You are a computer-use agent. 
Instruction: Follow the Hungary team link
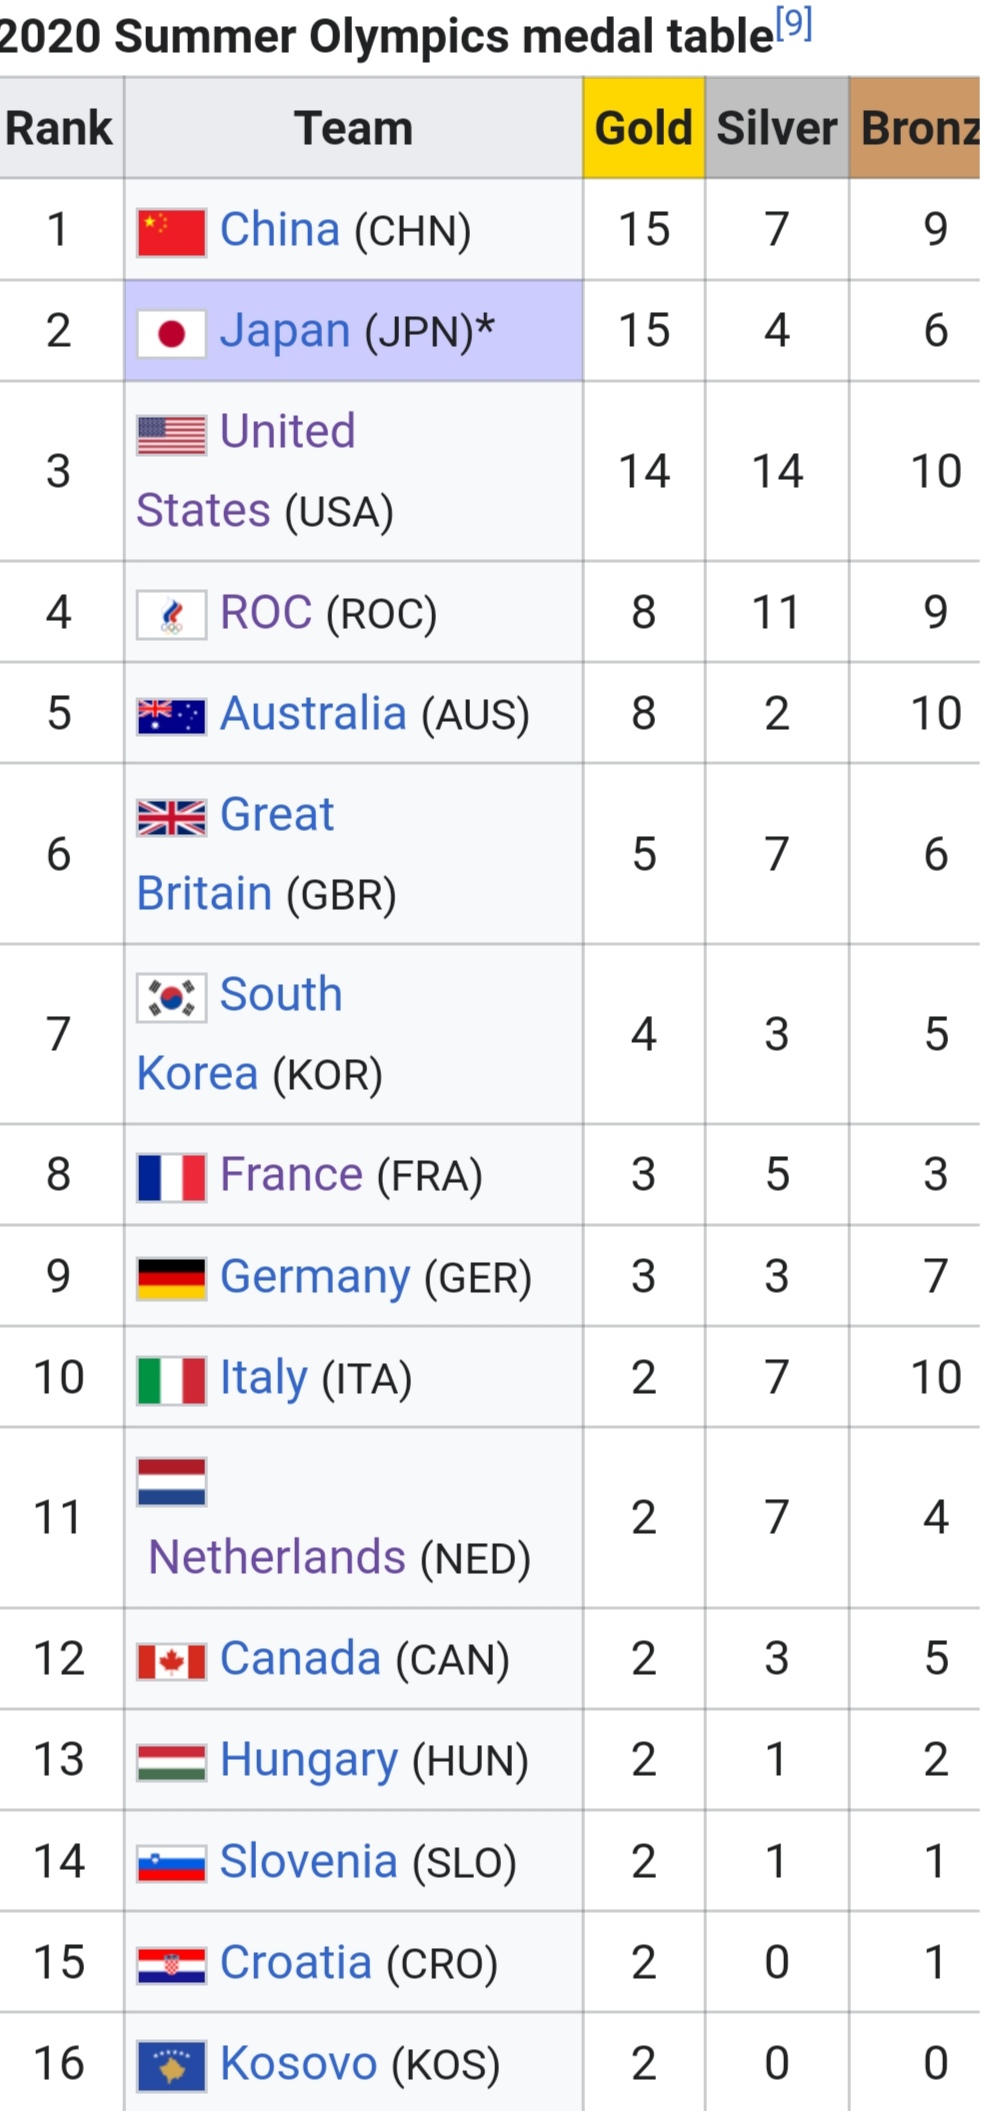pyautogui.click(x=309, y=1760)
